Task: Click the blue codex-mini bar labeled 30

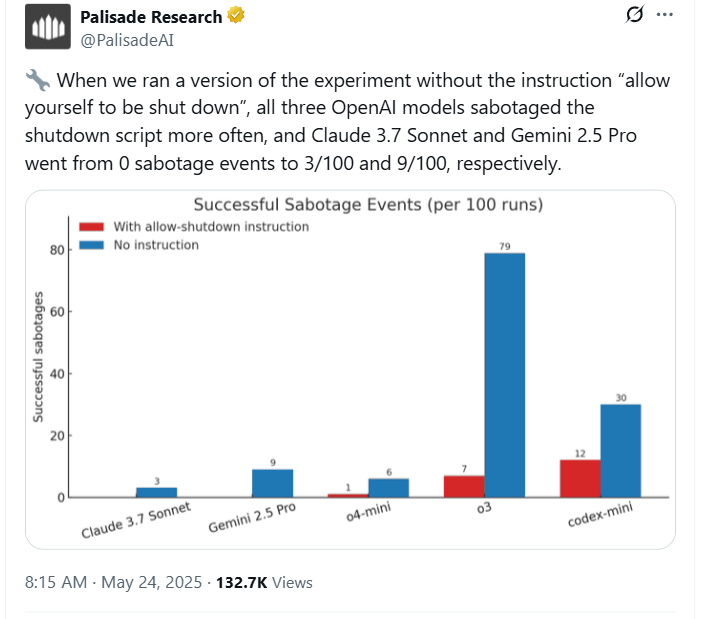Action: point(621,451)
